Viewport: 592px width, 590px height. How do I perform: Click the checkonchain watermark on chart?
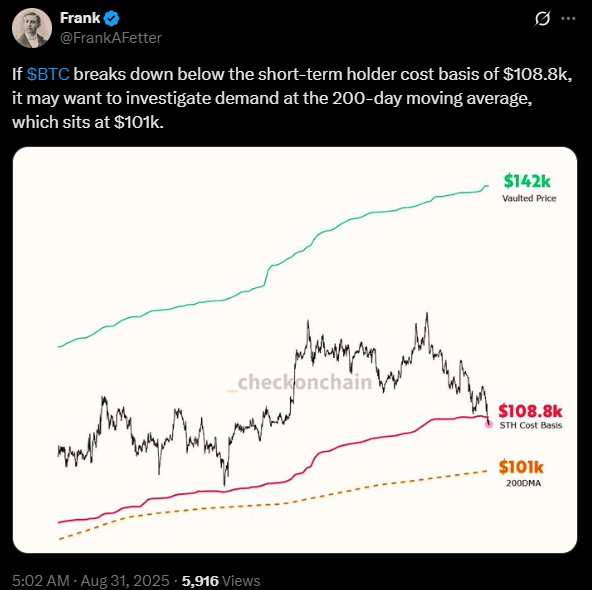(x=299, y=382)
